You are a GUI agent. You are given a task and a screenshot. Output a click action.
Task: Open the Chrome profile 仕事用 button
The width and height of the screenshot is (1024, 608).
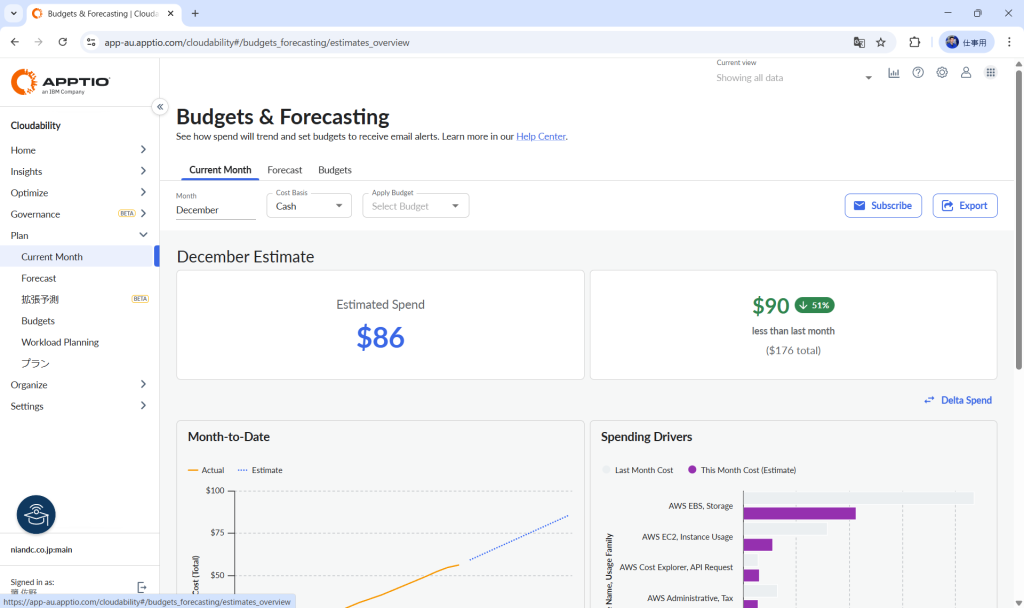tap(967, 42)
